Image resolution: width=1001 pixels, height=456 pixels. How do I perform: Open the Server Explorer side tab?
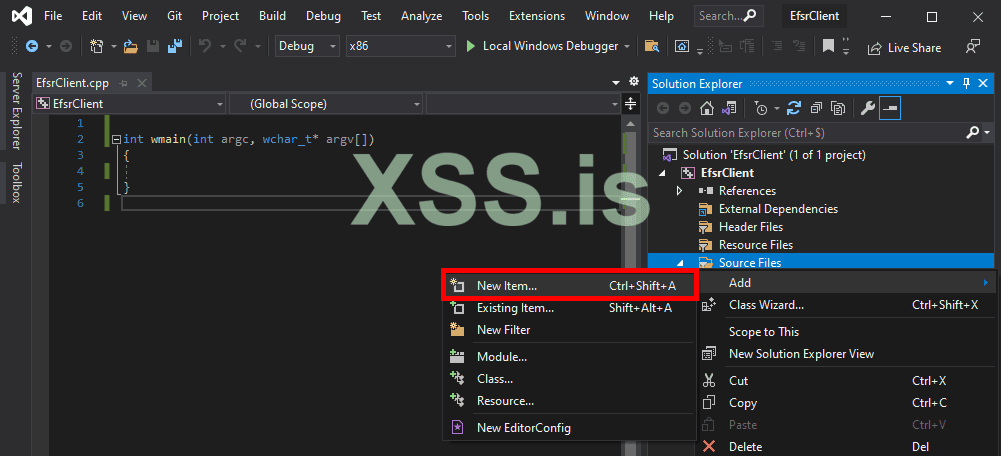tap(17, 113)
